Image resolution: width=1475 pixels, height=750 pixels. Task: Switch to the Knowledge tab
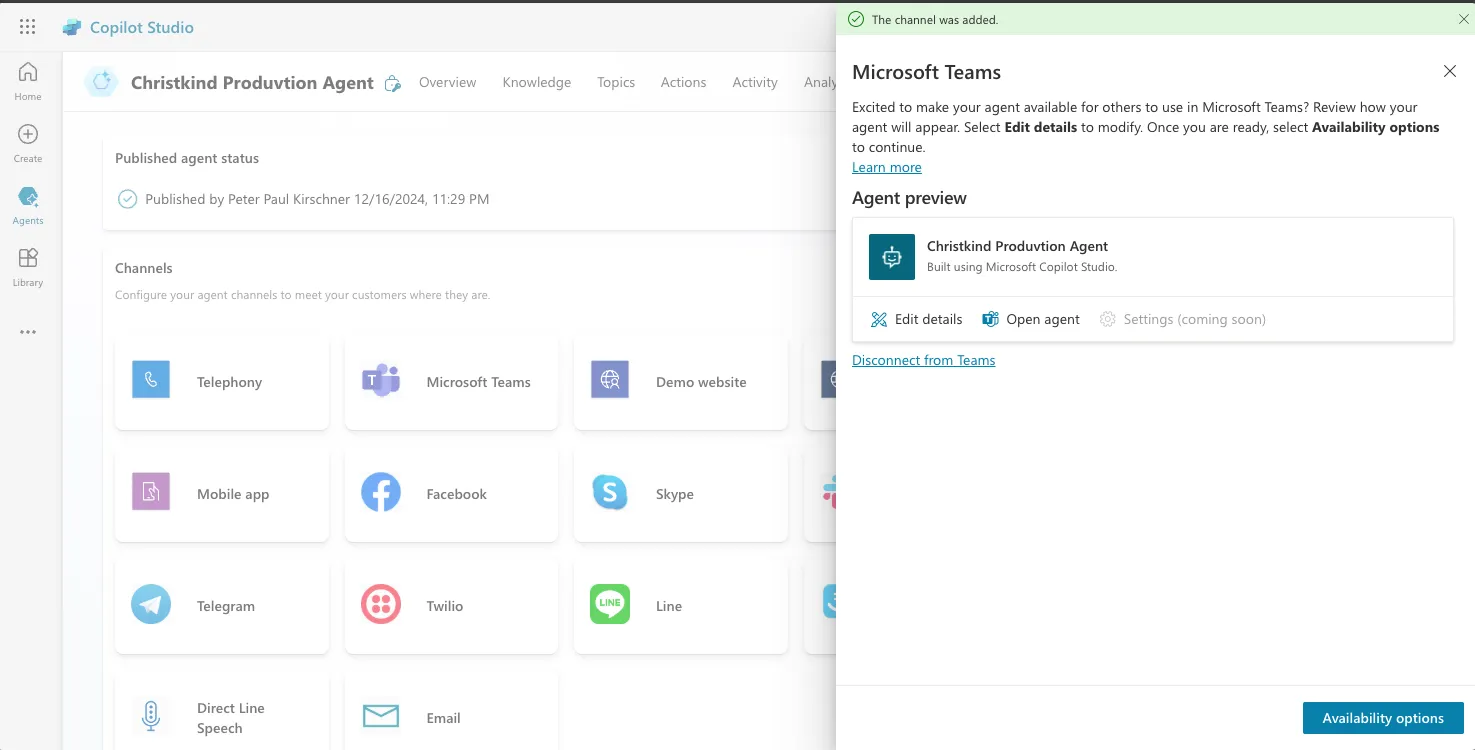[536, 82]
